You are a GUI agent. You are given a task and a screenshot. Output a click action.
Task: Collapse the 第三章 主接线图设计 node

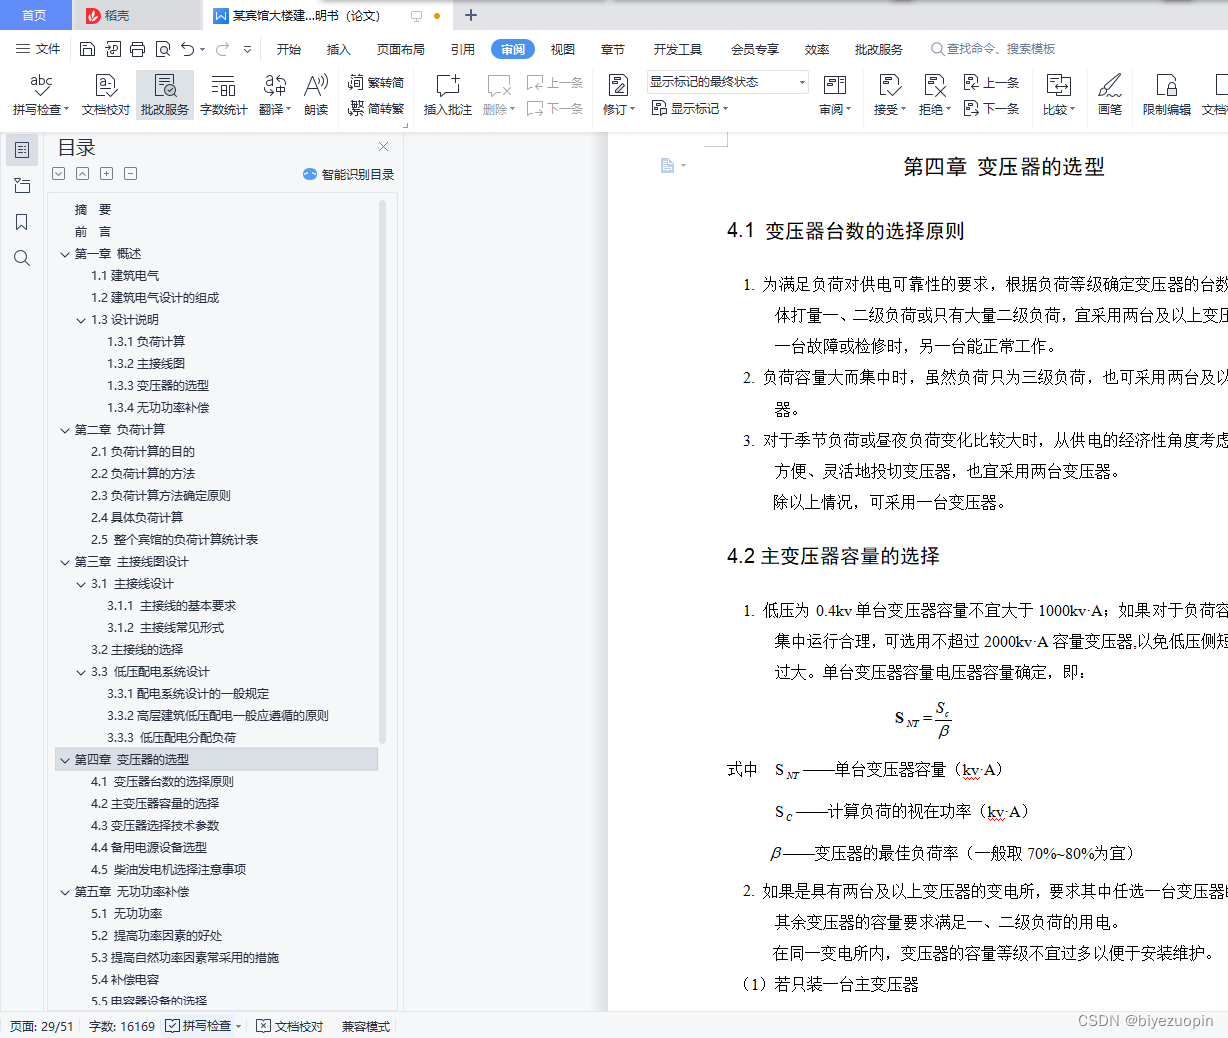[65, 562]
